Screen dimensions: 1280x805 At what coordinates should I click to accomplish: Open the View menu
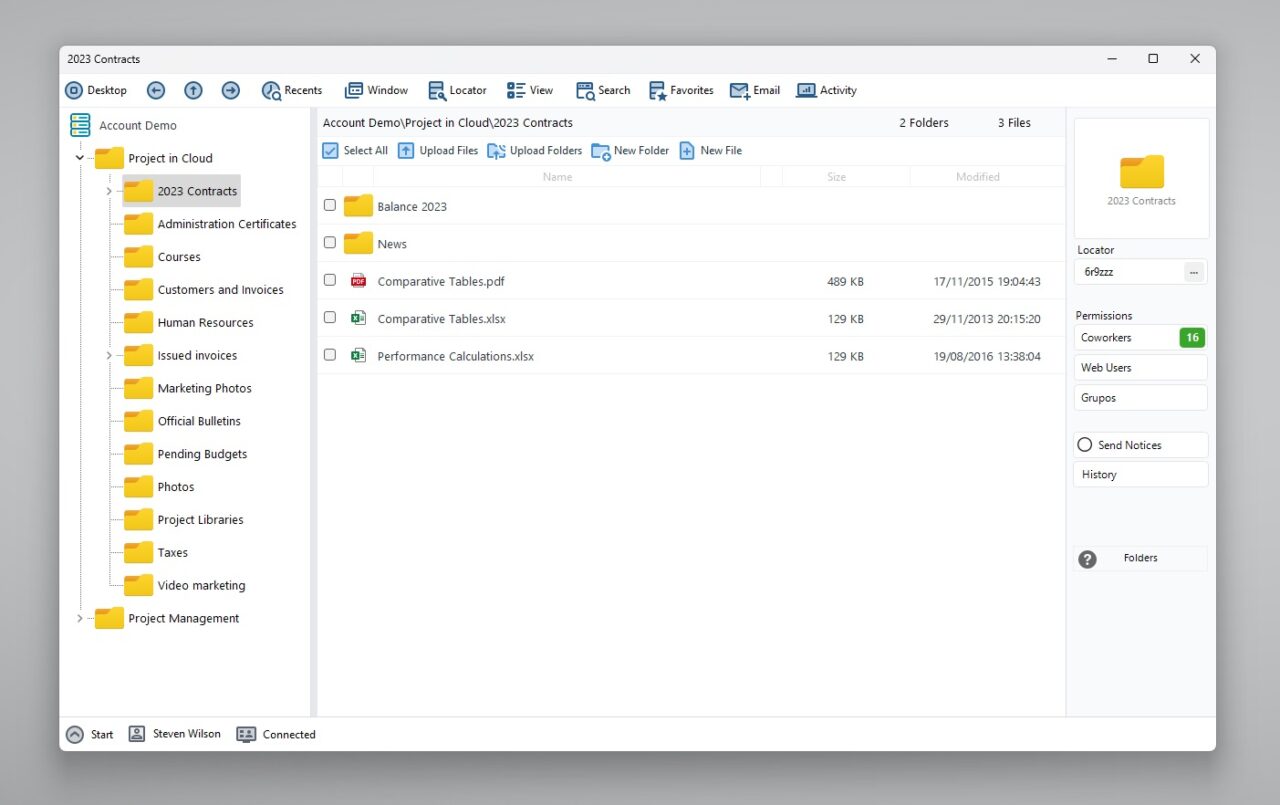(530, 90)
